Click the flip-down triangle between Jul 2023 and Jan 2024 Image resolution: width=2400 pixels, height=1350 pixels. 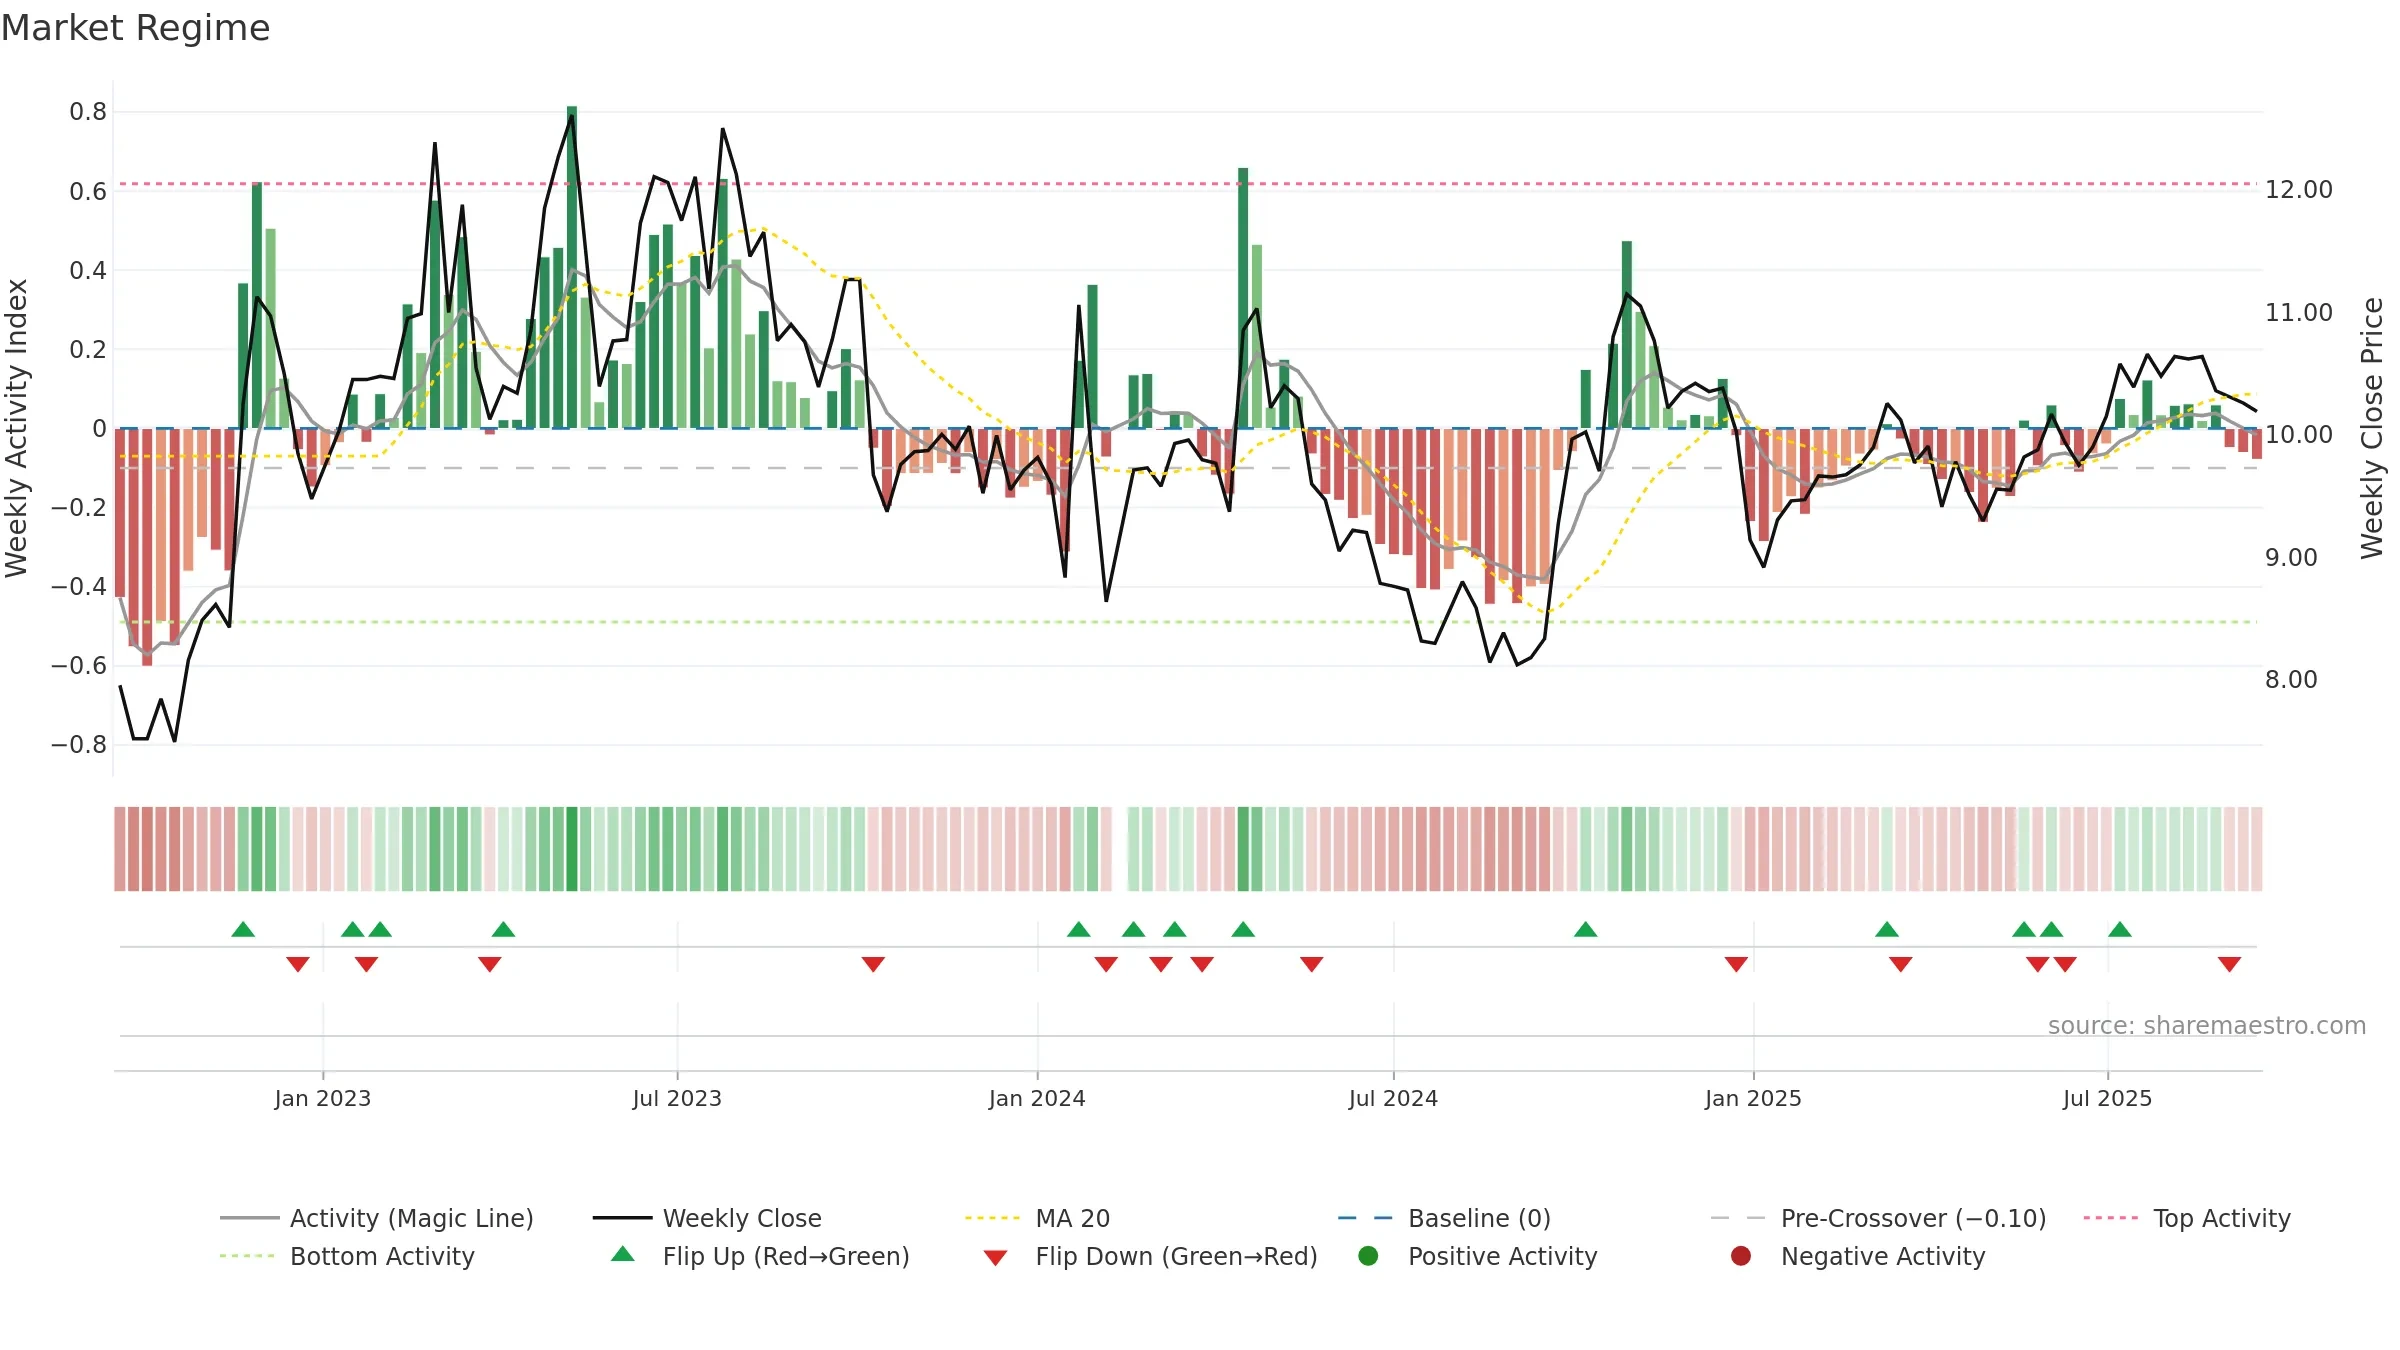[873, 964]
